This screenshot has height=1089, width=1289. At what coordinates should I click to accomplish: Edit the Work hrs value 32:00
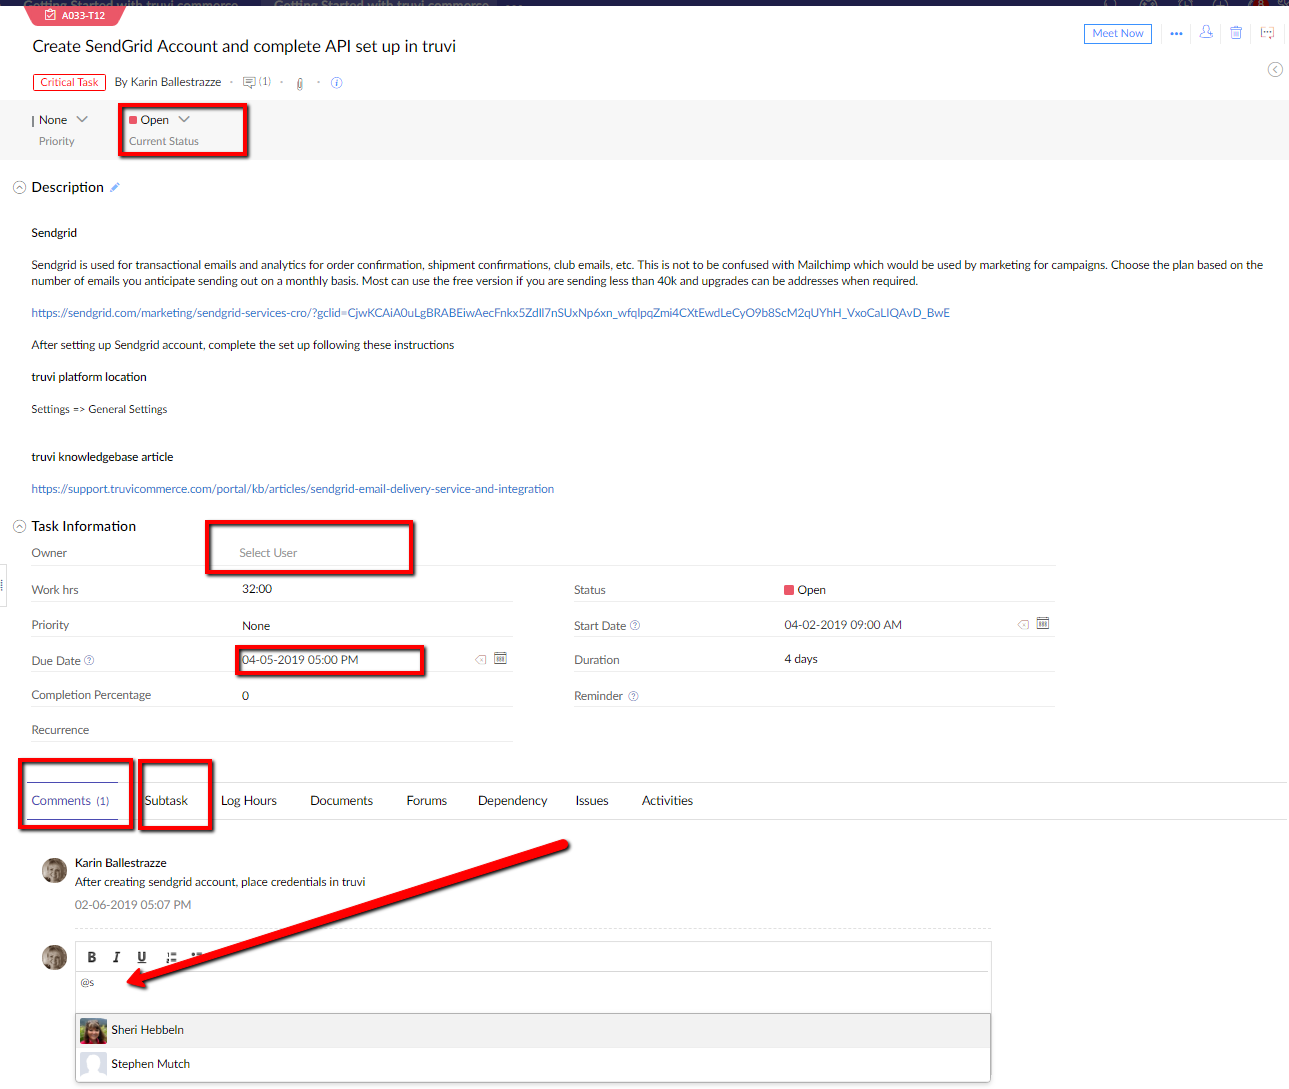click(x=257, y=589)
